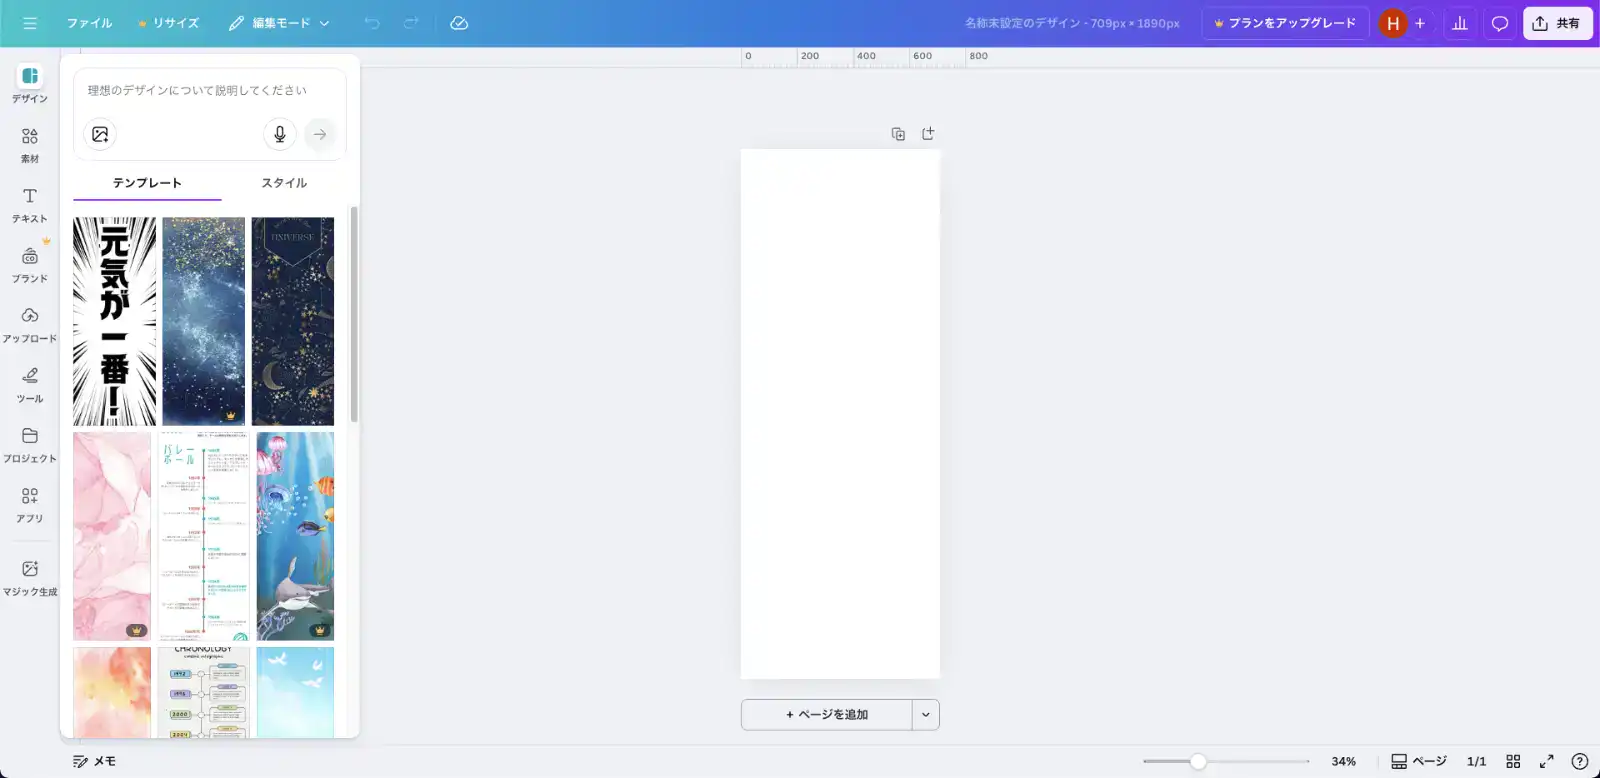Toggle the grid view icon

tap(1513, 761)
